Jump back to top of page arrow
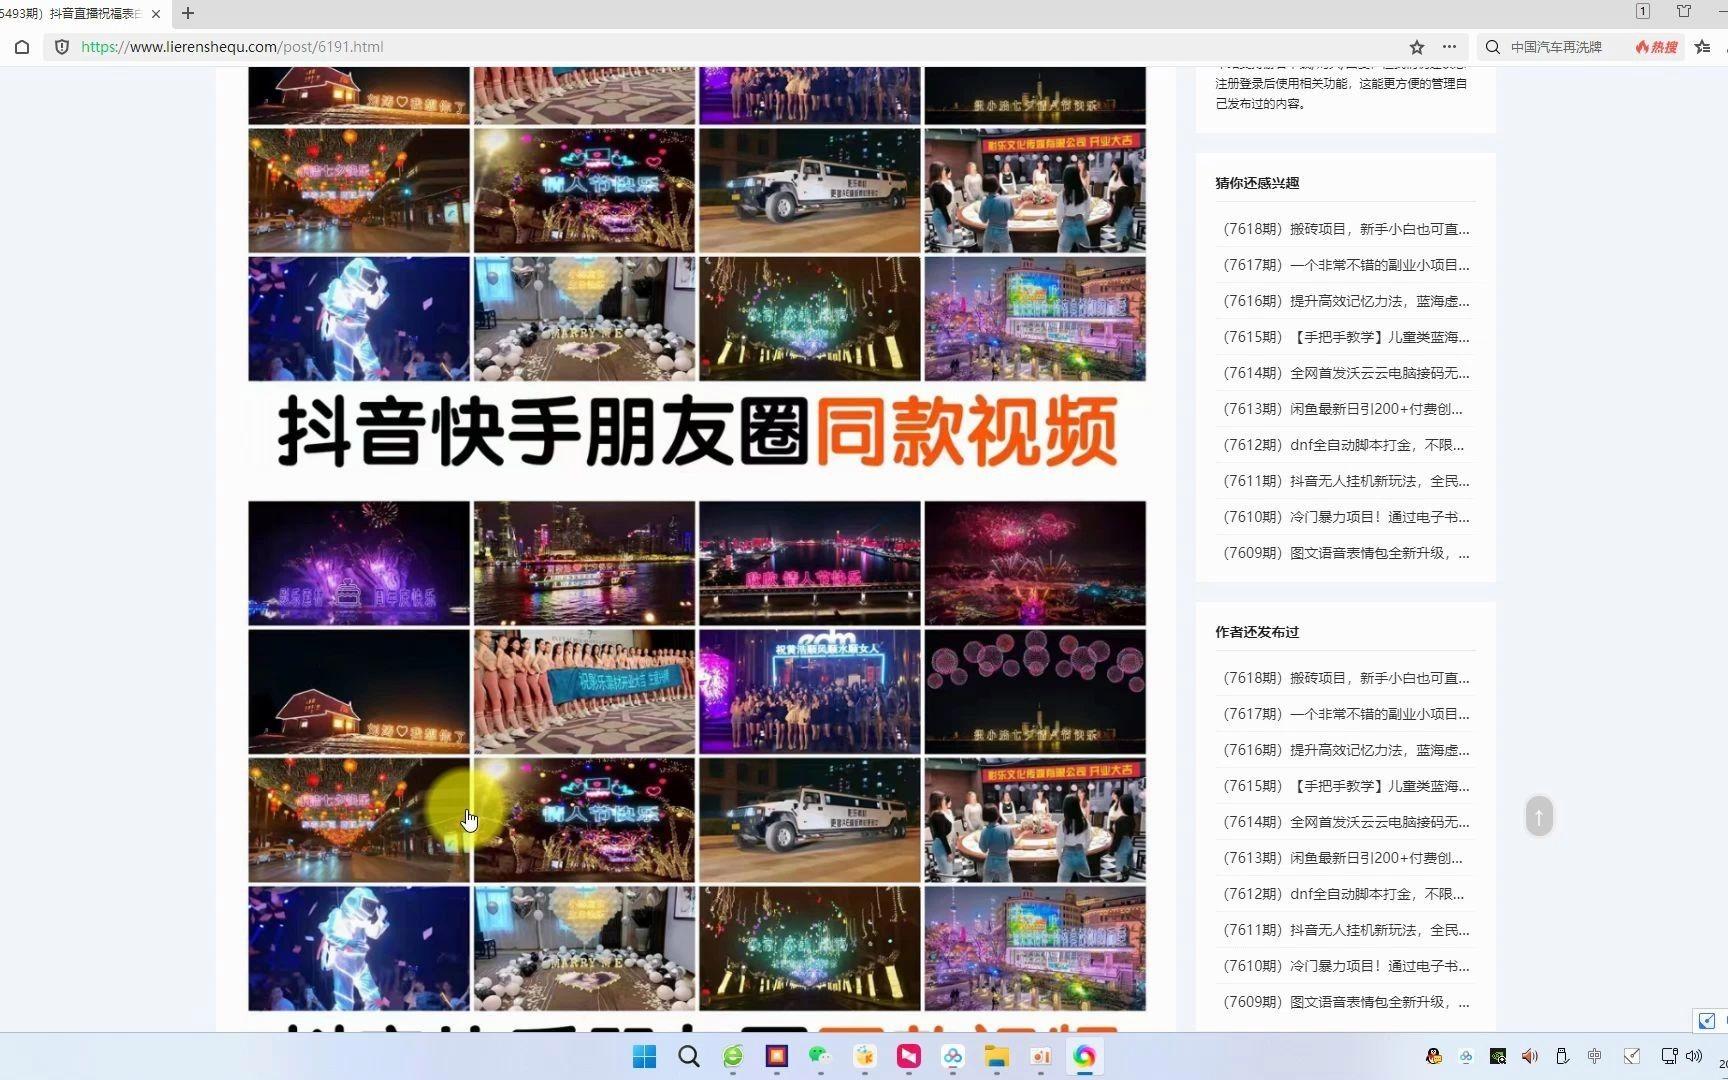This screenshot has height=1080, width=1728. [1539, 817]
